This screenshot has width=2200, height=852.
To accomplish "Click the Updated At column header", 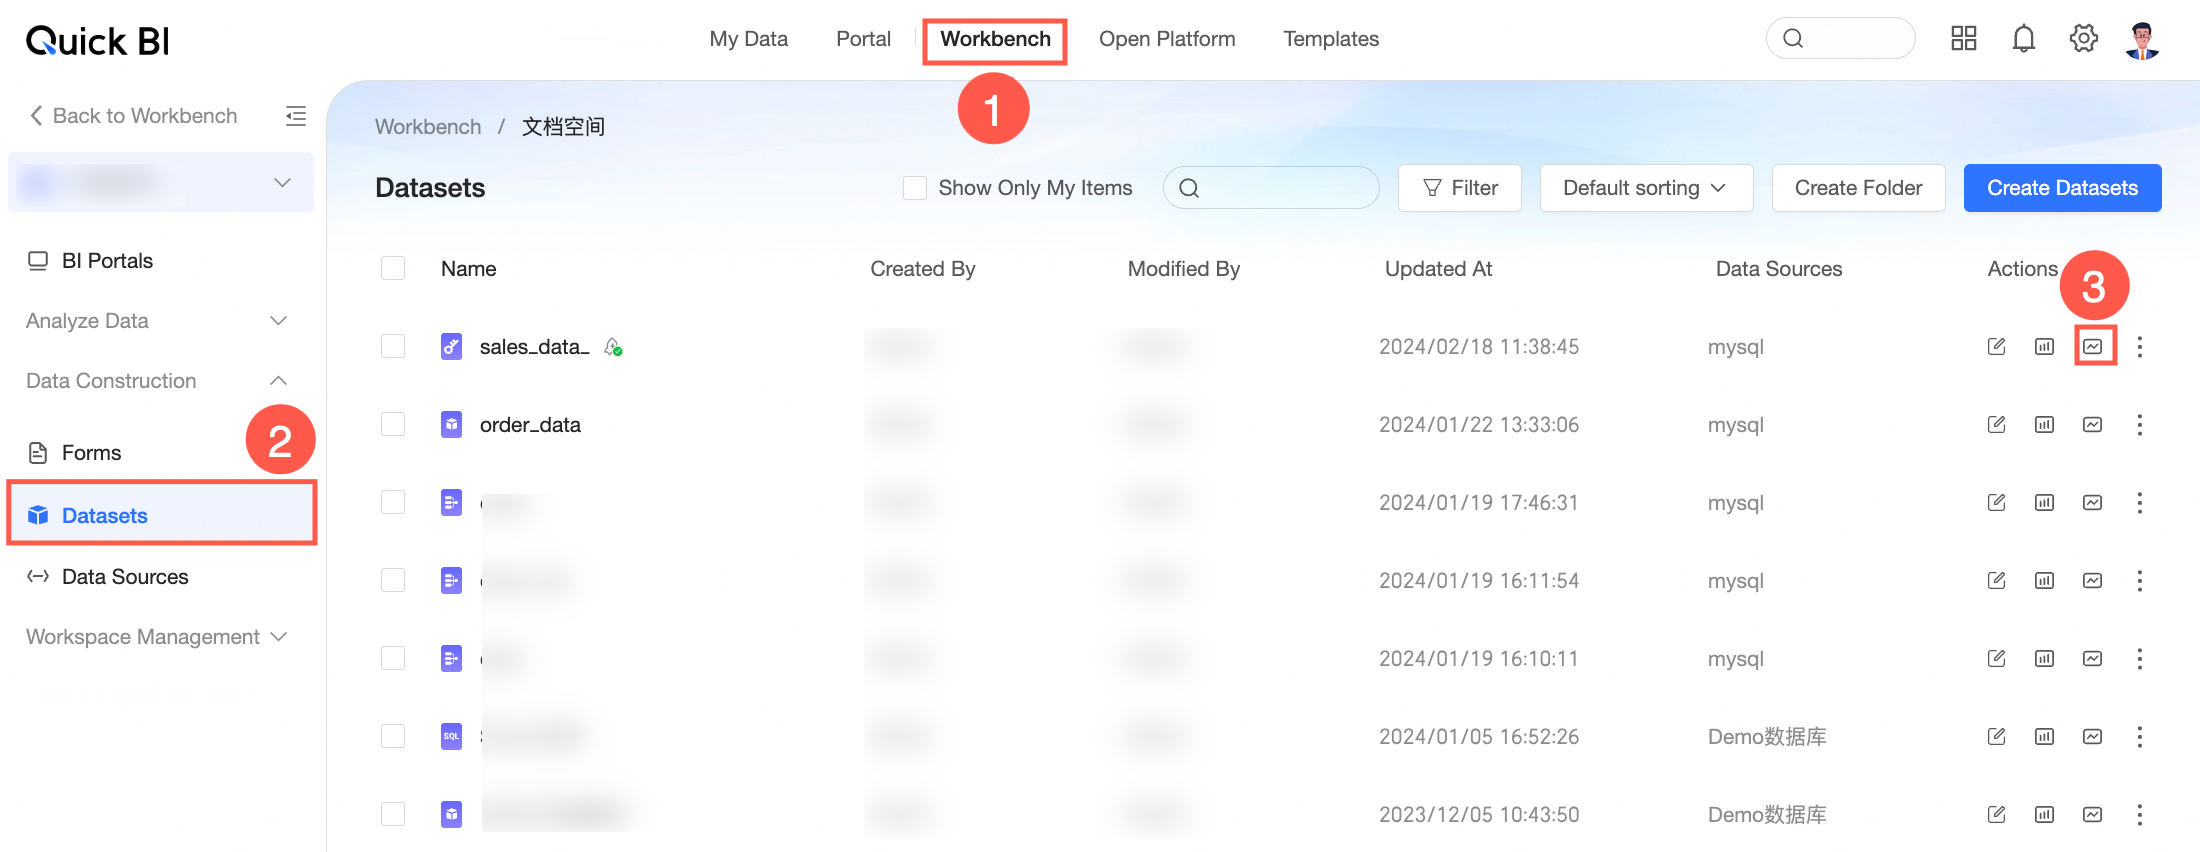I will click(x=1438, y=269).
